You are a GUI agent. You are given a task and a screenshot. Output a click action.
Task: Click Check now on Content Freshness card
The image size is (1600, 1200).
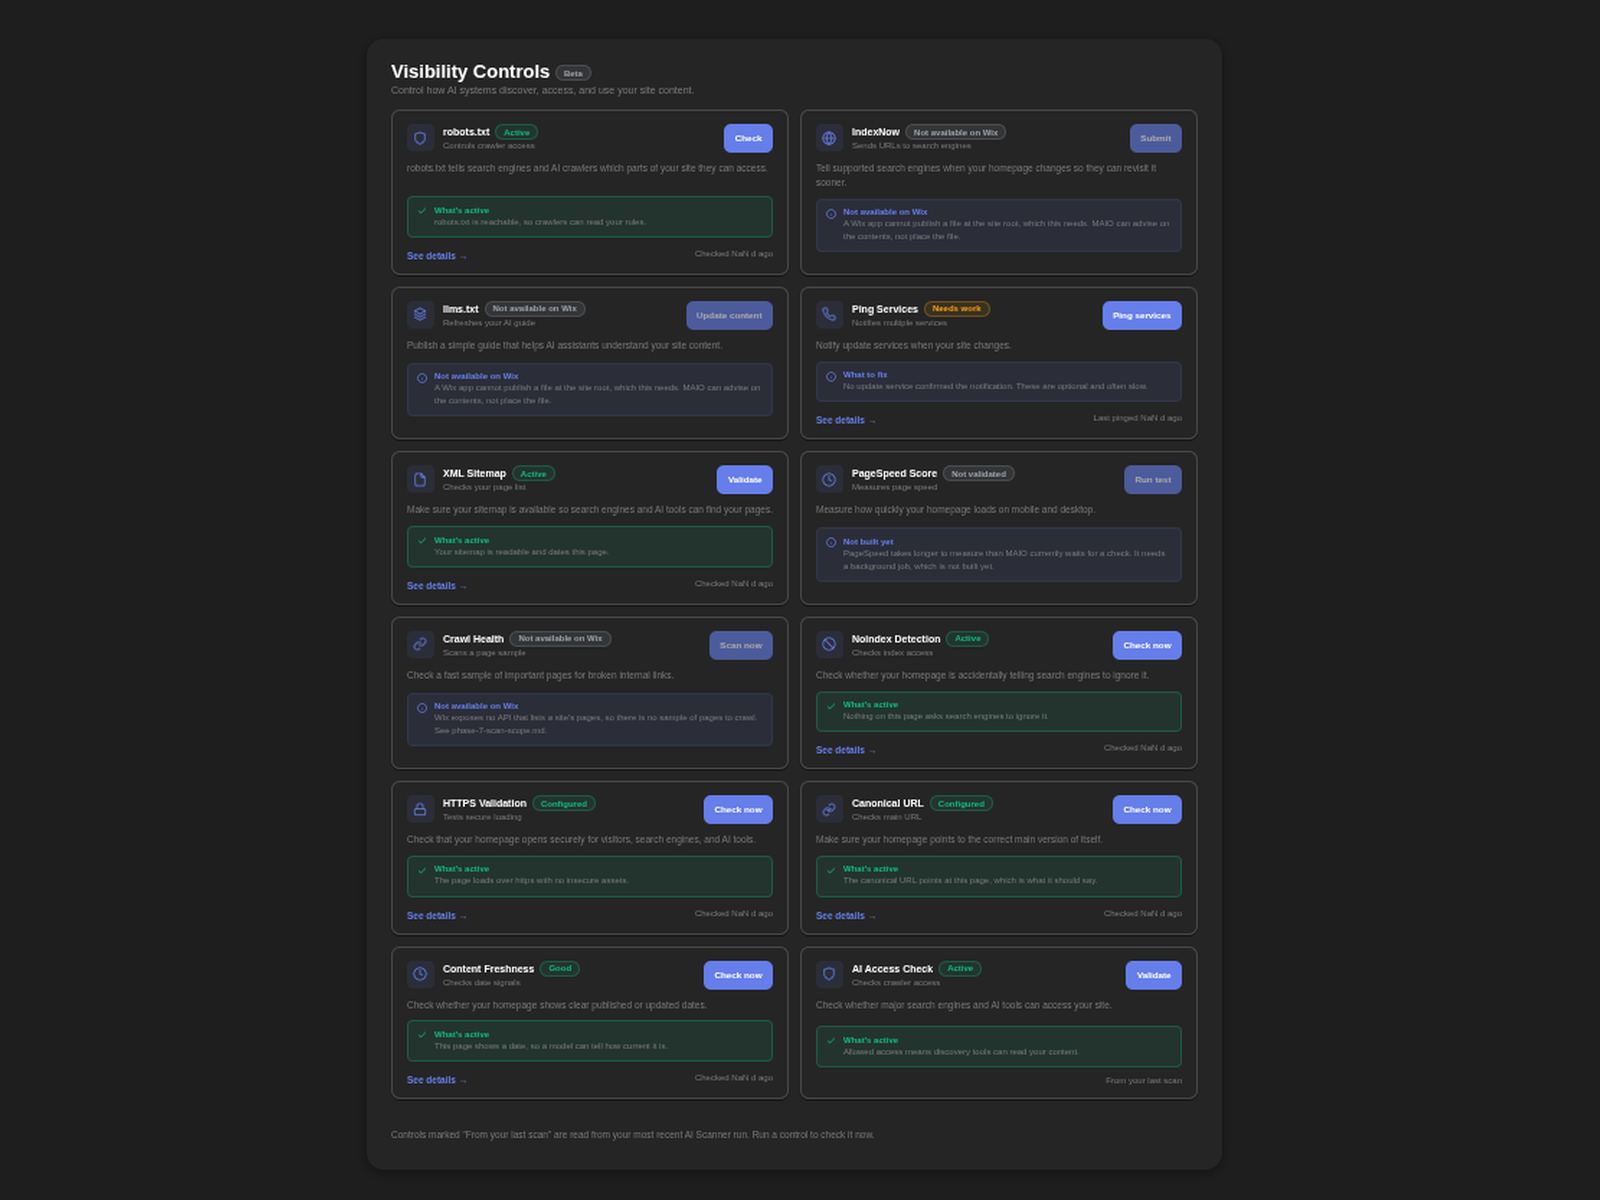(x=738, y=975)
